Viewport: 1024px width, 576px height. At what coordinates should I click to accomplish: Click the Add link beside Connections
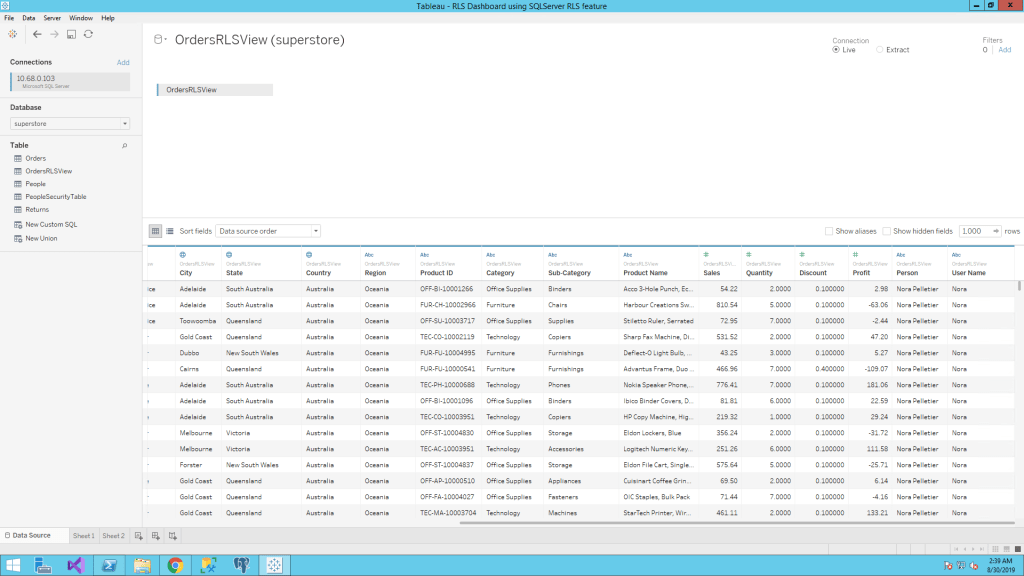point(123,62)
